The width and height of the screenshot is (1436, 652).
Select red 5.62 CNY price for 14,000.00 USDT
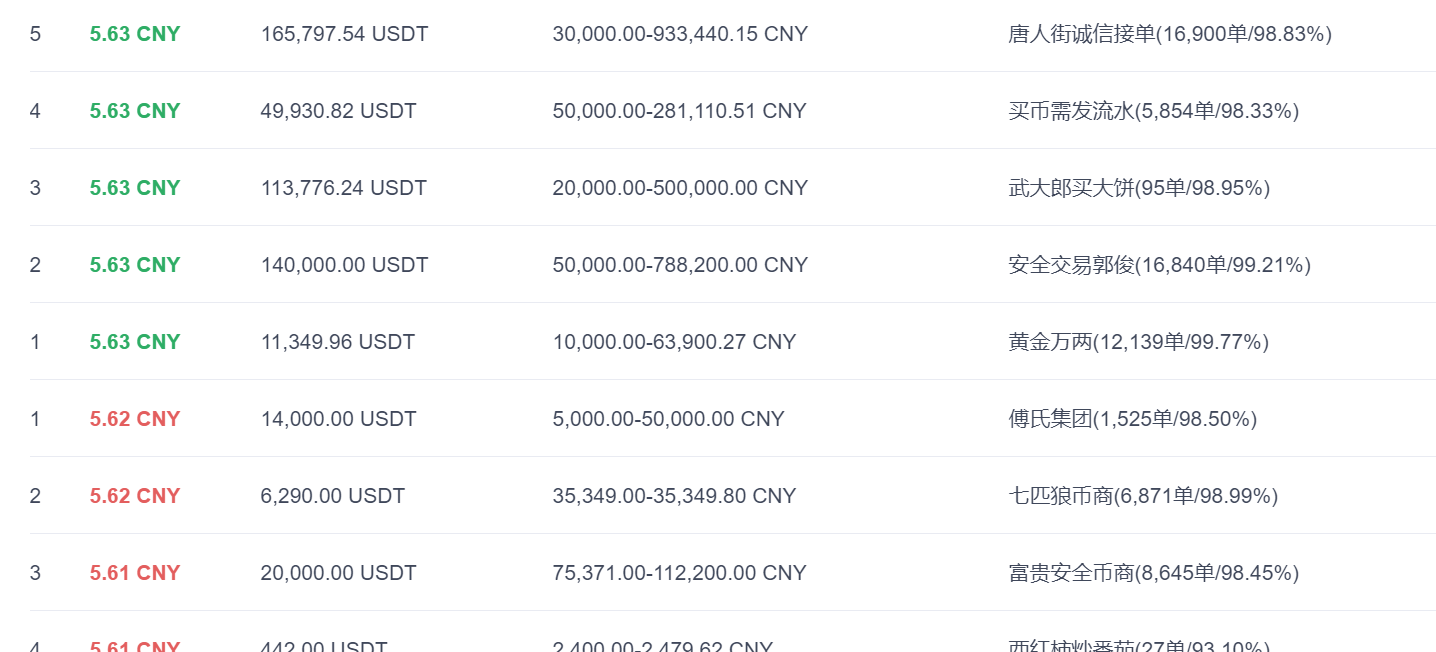135,419
